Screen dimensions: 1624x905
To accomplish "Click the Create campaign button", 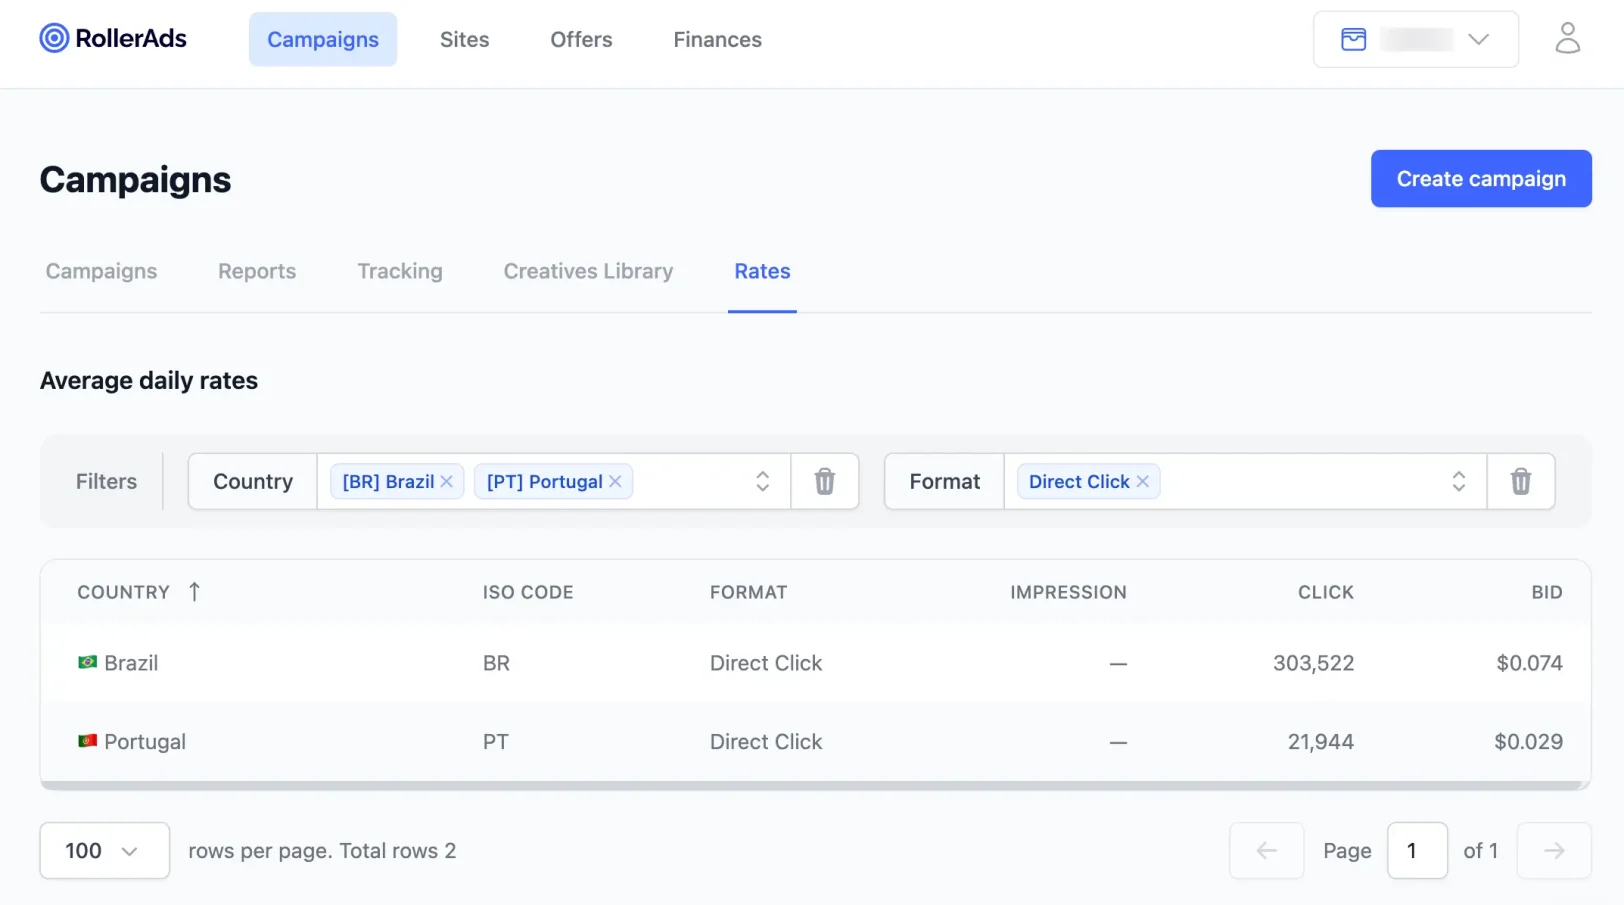I will click(x=1480, y=179).
